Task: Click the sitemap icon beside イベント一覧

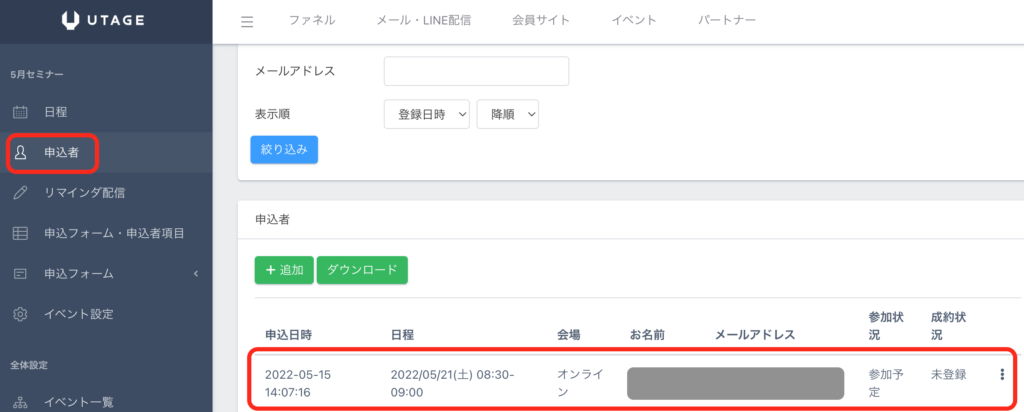Action: pyautogui.click(x=20, y=402)
